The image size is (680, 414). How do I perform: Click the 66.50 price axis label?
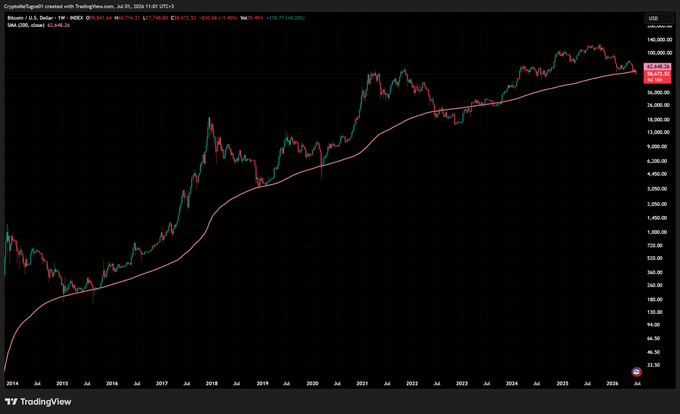tap(654, 339)
